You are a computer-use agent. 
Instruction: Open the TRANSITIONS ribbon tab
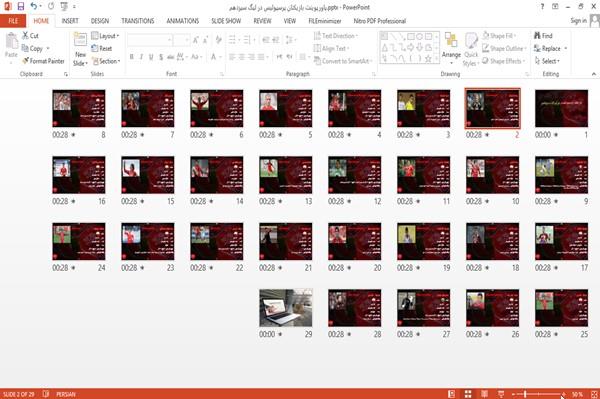pos(138,21)
